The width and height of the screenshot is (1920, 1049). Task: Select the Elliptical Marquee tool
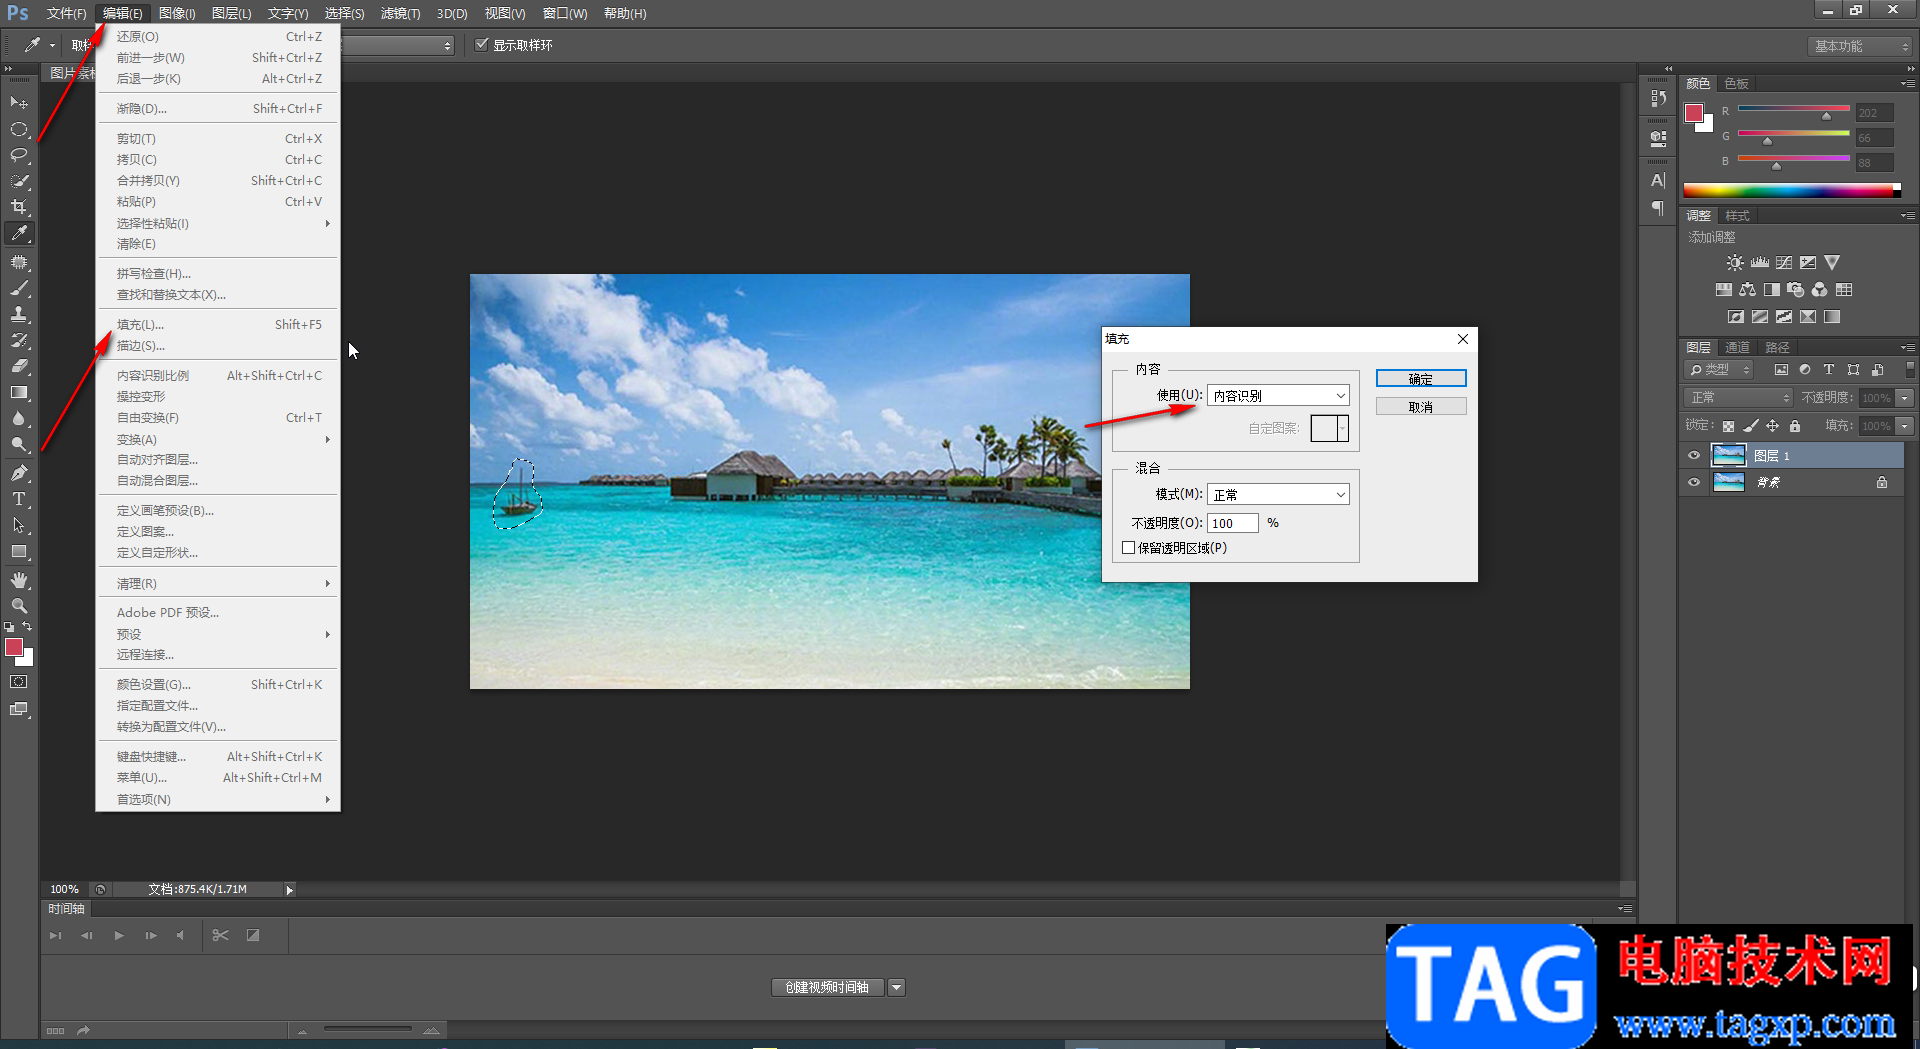tap(19, 129)
